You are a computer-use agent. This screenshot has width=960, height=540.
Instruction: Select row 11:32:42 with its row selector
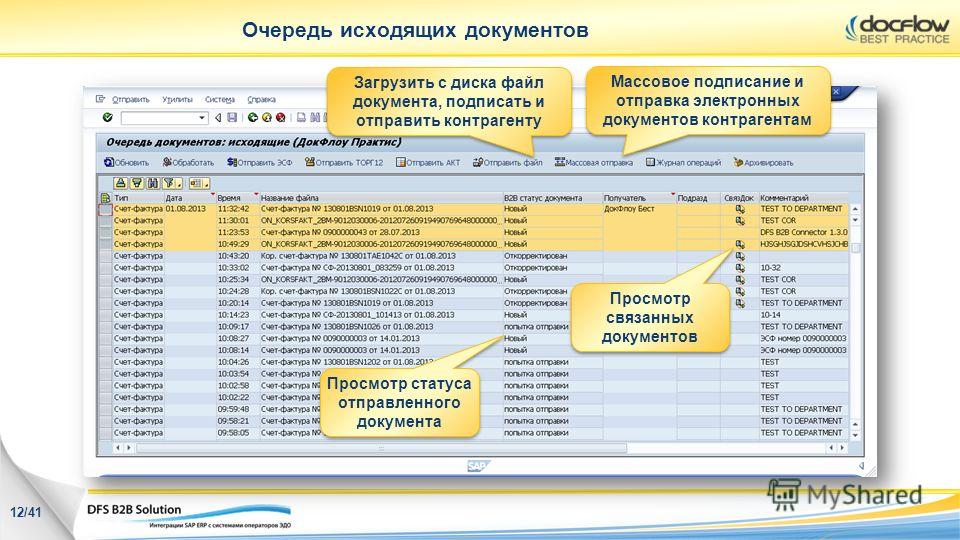[x=105, y=209]
